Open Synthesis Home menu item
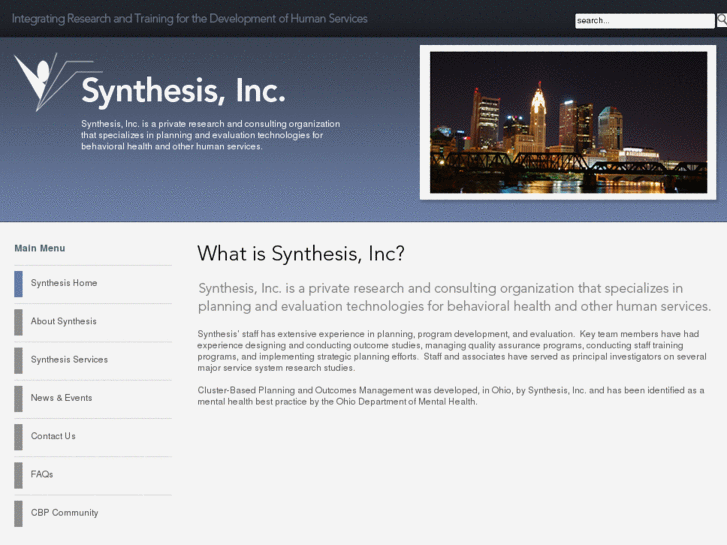This screenshot has width=727, height=545. [x=93, y=283]
